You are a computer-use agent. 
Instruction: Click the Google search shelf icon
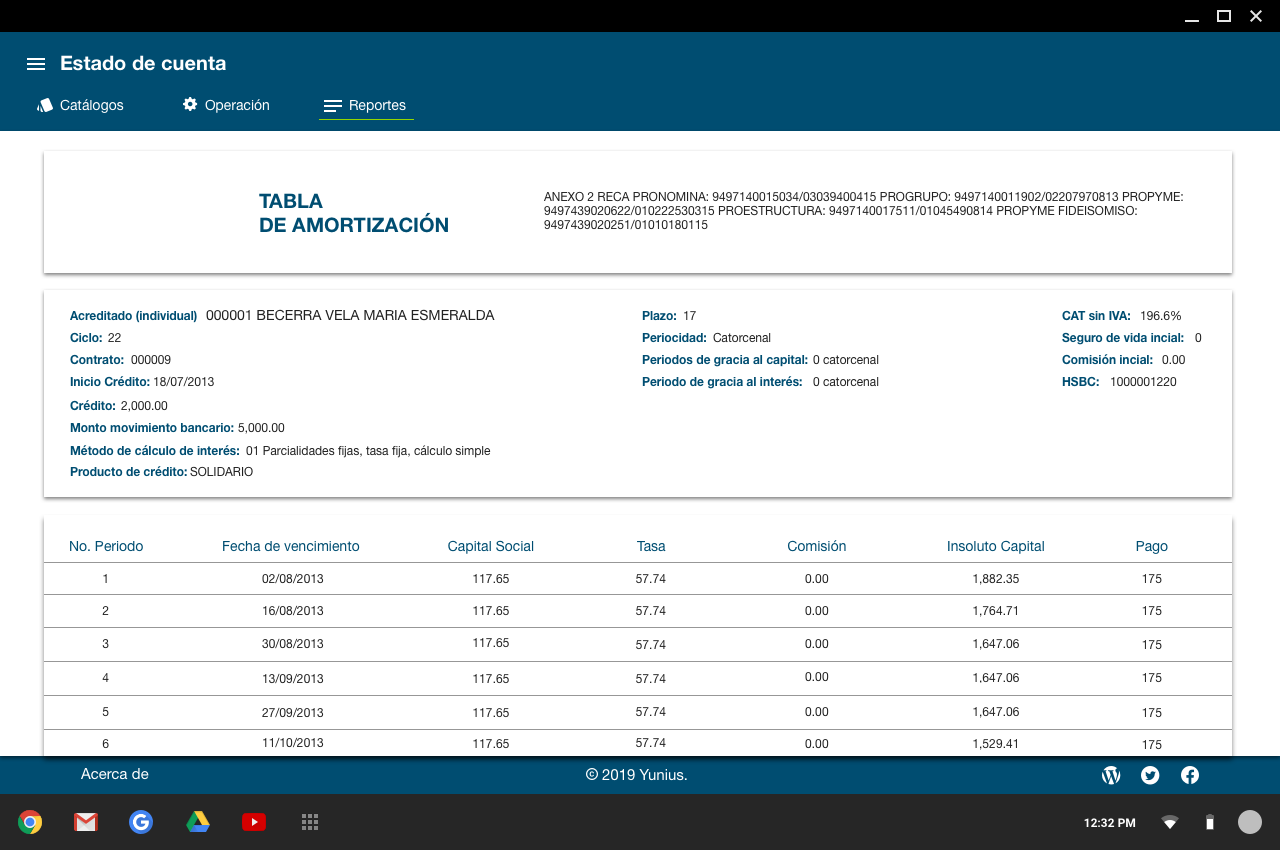pyautogui.click(x=141, y=822)
